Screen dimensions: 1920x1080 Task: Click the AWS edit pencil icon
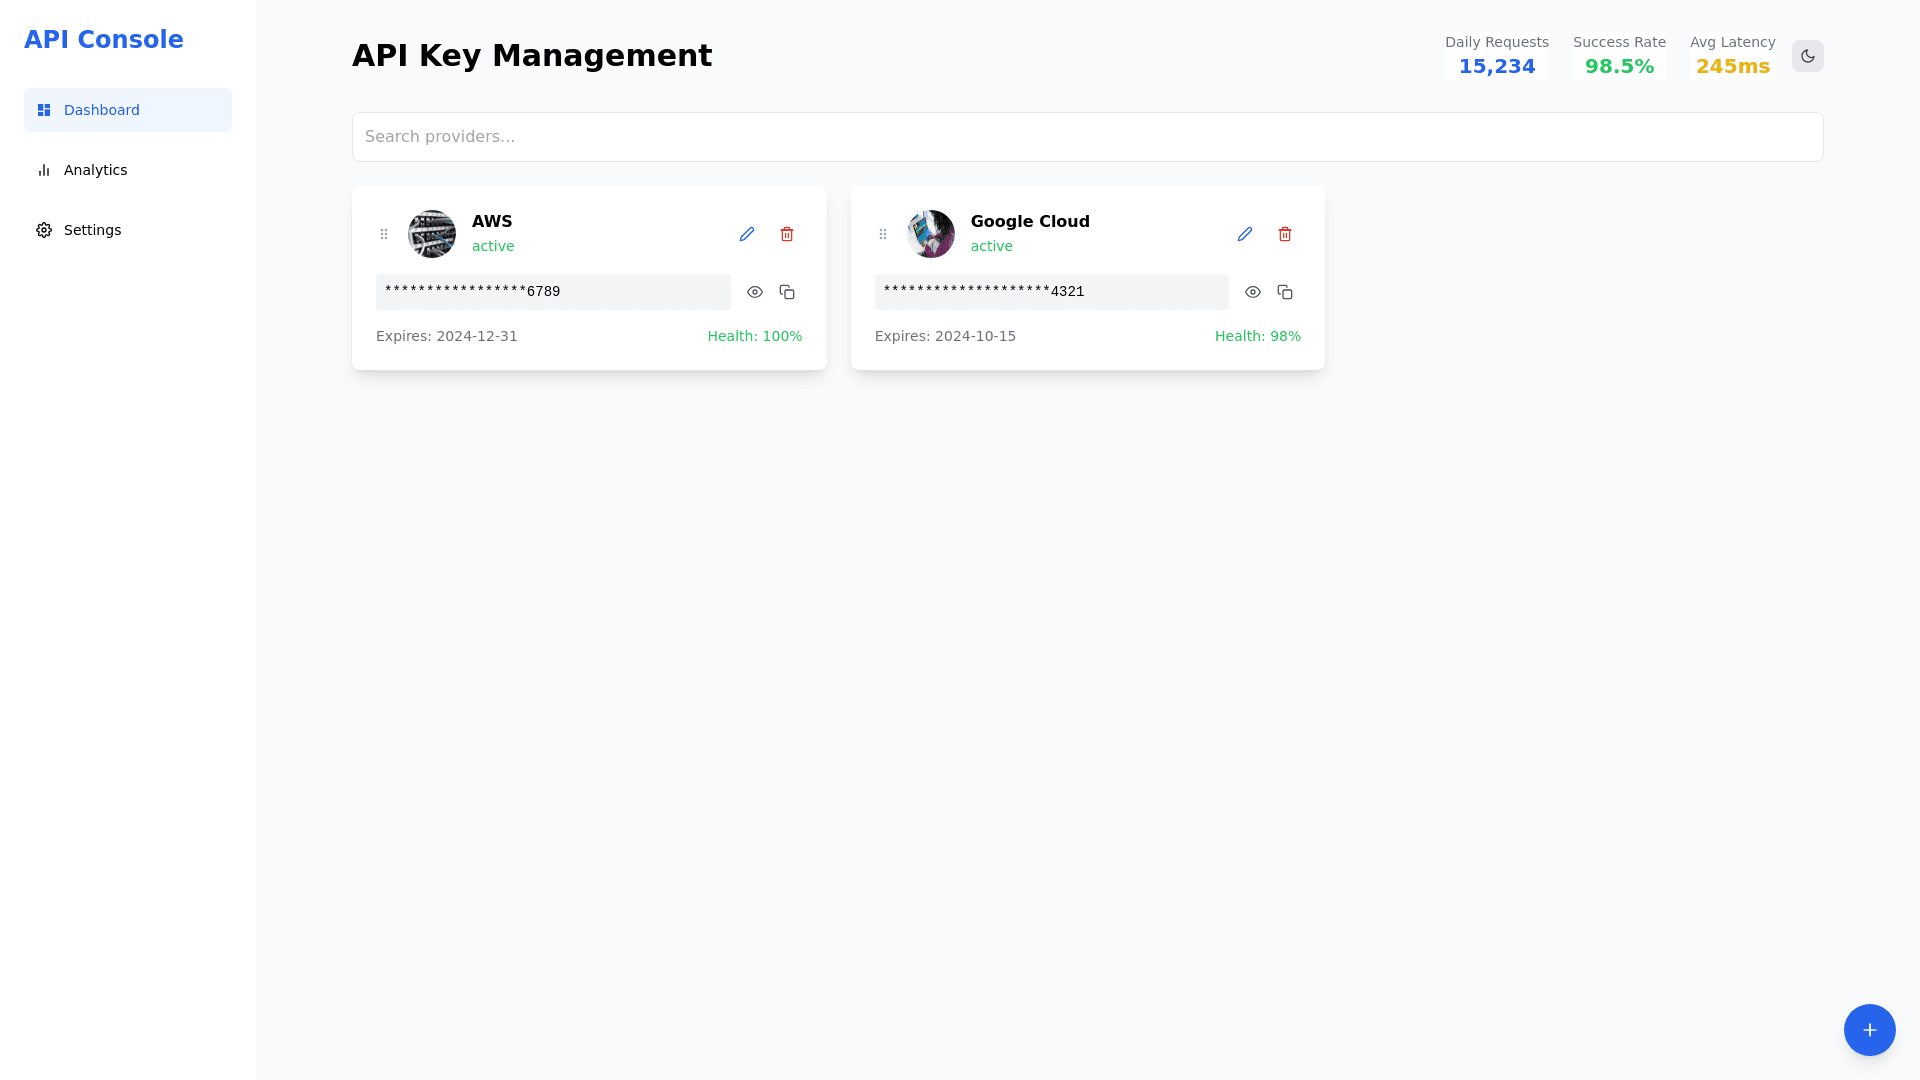pos(747,234)
